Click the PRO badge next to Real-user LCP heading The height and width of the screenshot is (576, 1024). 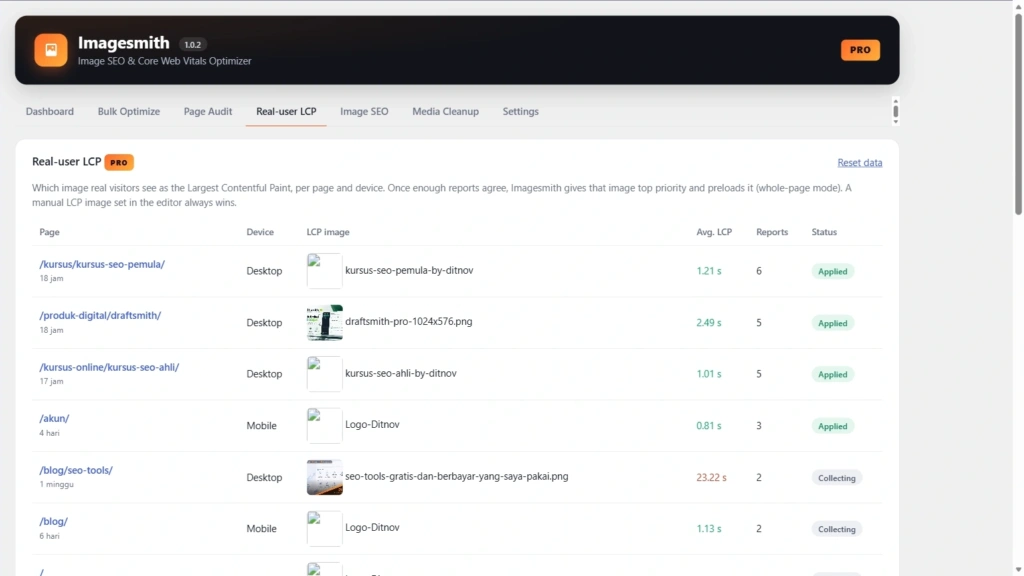point(119,163)
